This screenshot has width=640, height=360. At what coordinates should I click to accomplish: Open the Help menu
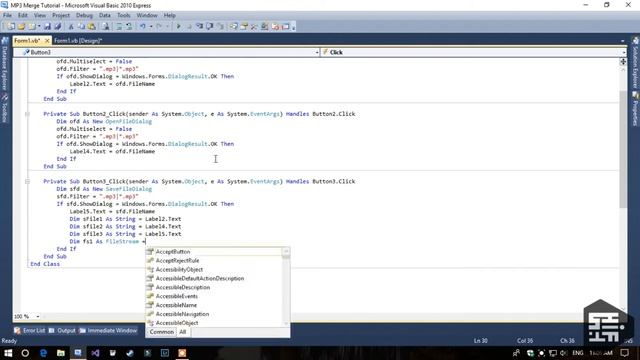pos(169,15)
